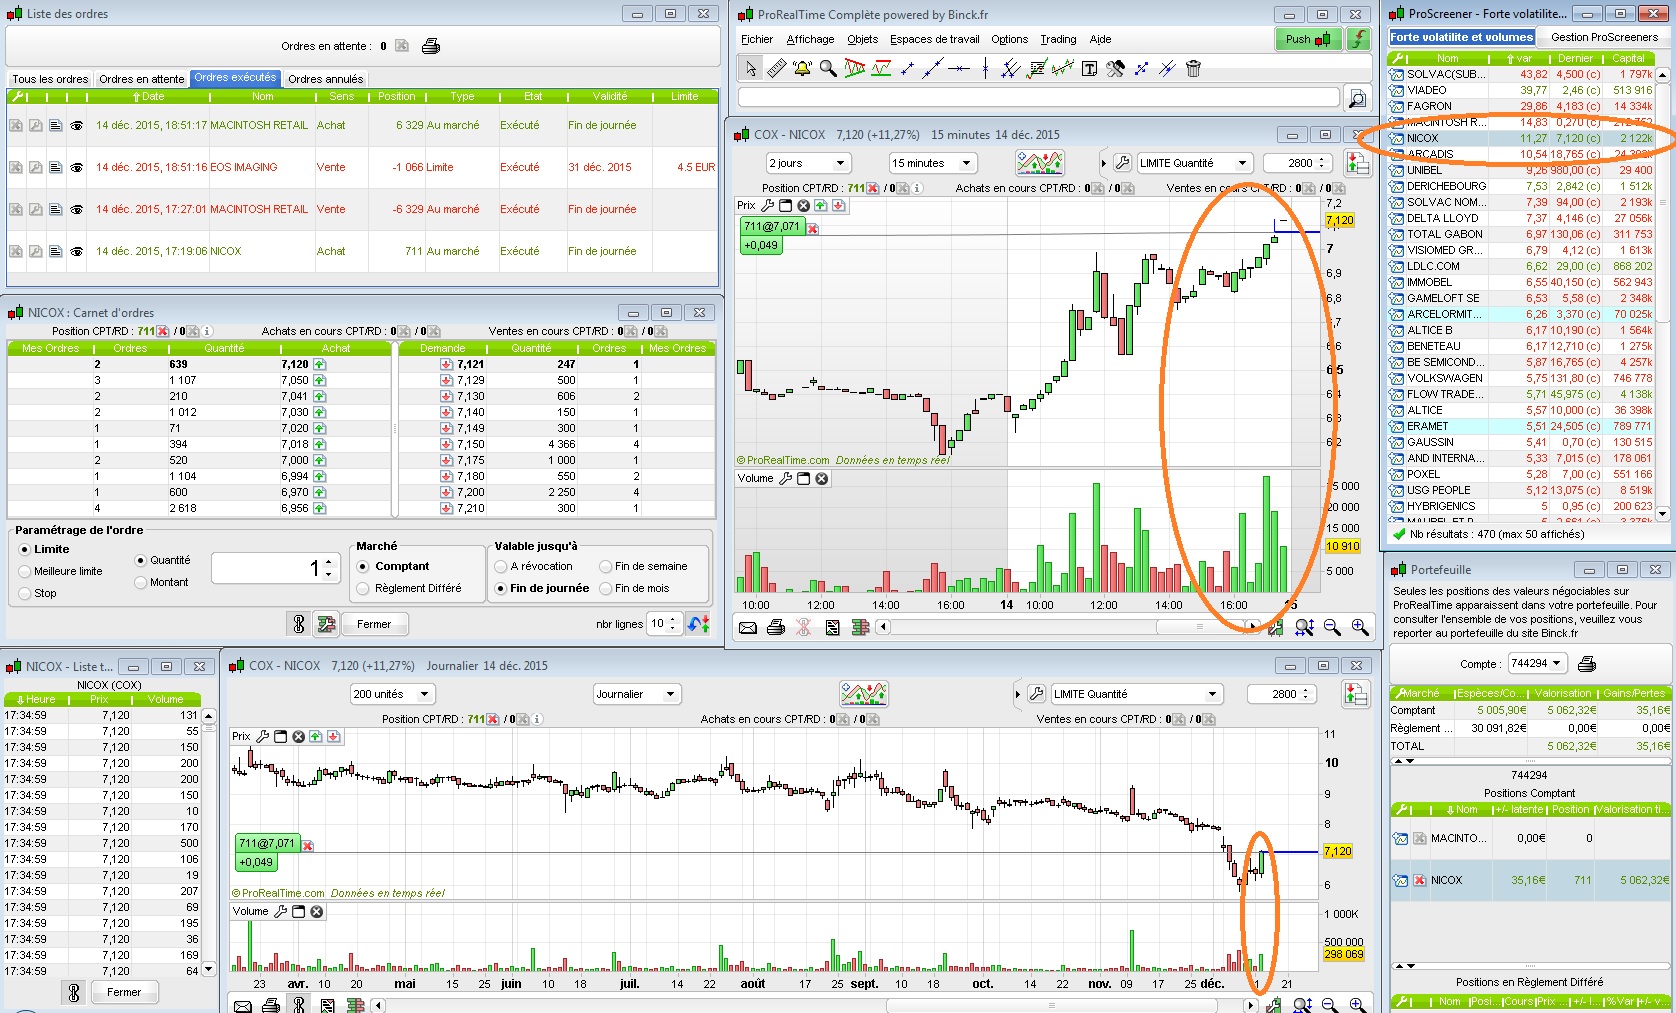Switch to the Ordres annulés tab
The width and height of the screenshot is (1676, 1013).
pos(326,79)
